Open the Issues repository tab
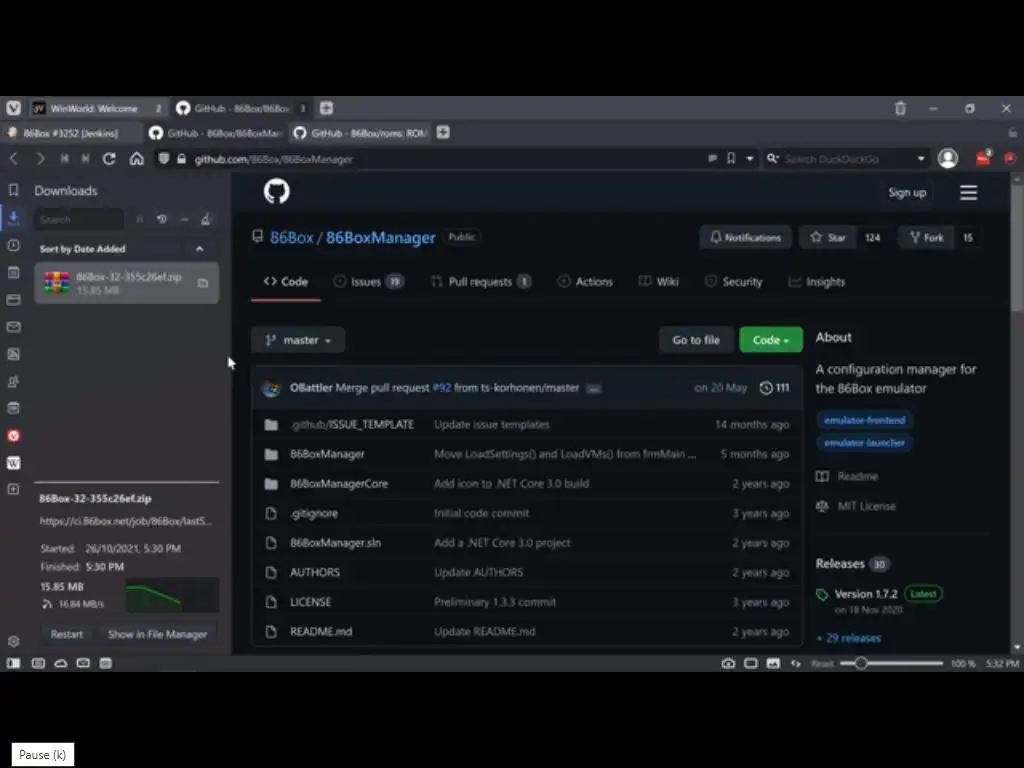 (x=368, y=281)
